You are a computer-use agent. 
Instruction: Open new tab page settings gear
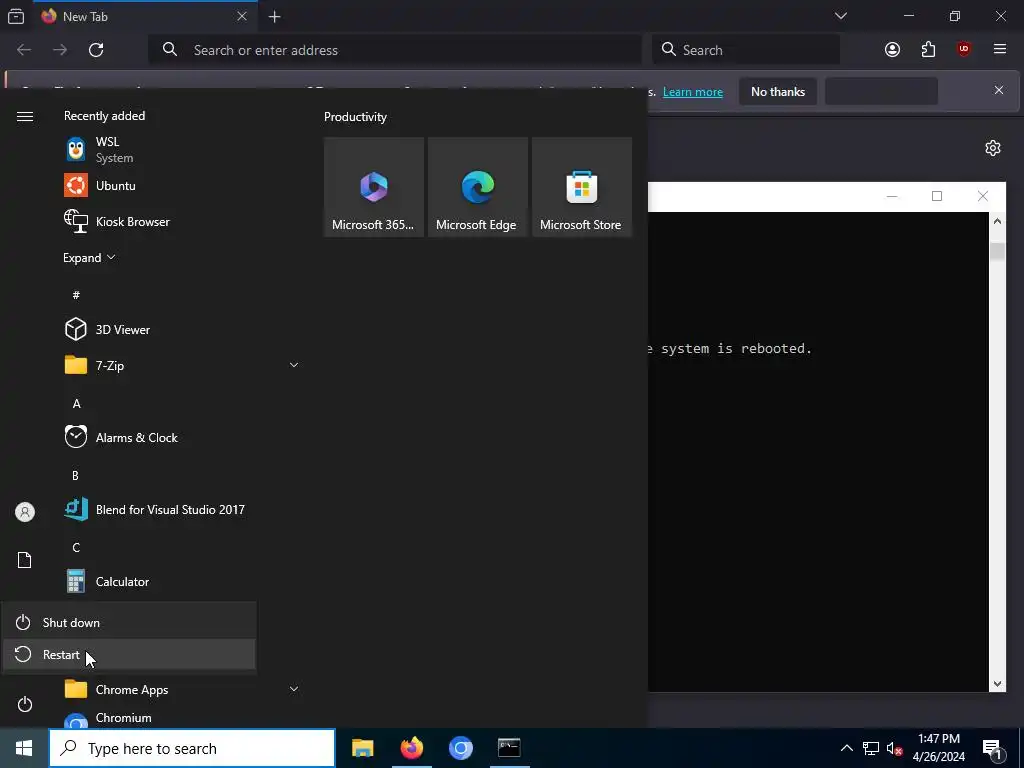(x=993, y=148)
